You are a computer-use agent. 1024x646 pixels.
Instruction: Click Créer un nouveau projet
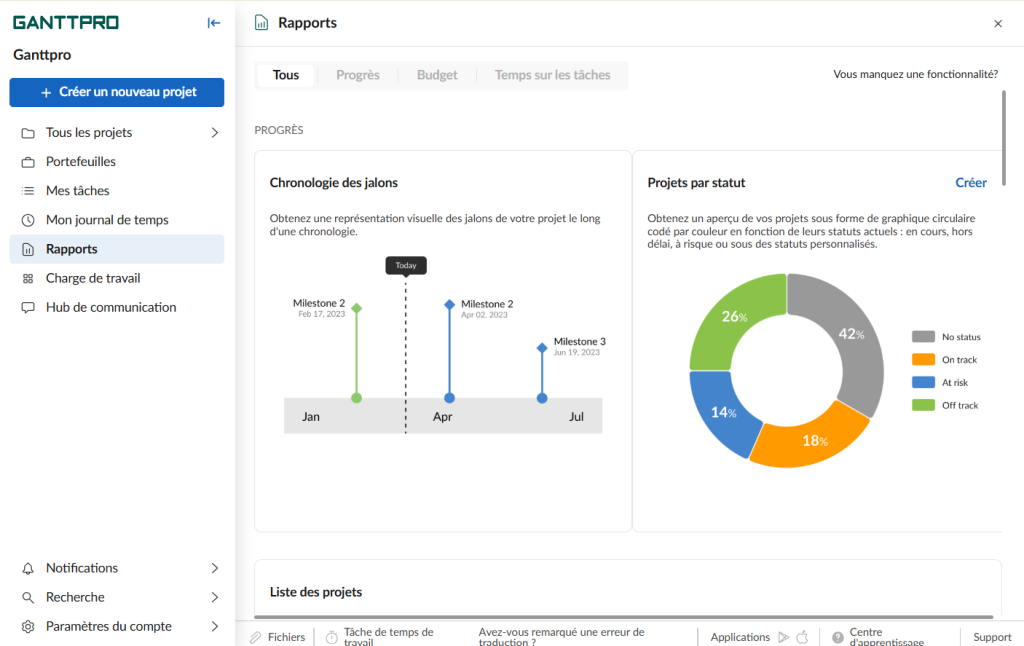116,92
